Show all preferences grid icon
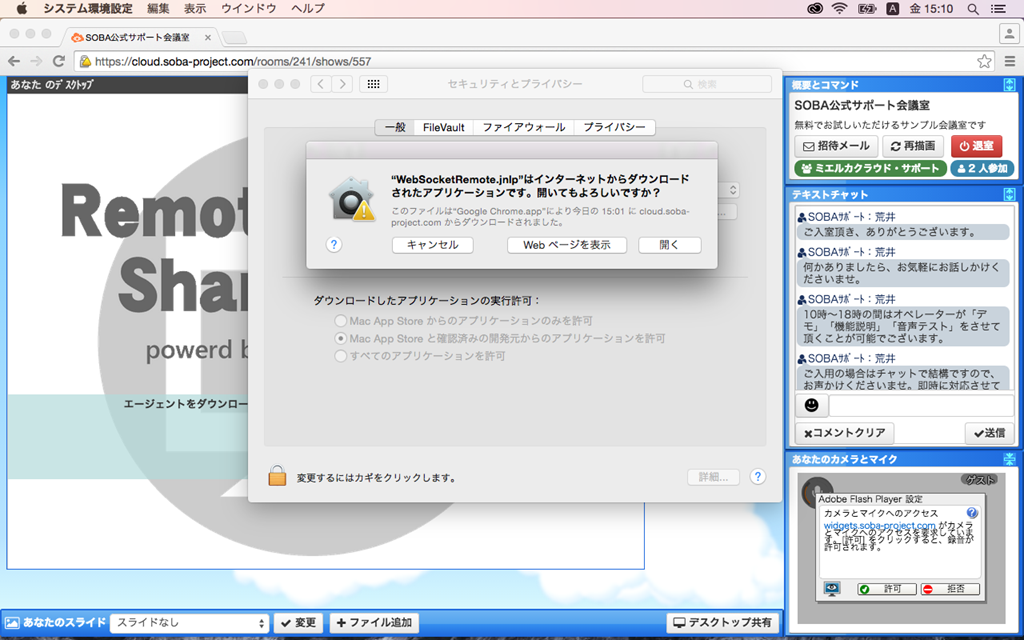Screen dimensions: 1024x640 pos(374,84)
